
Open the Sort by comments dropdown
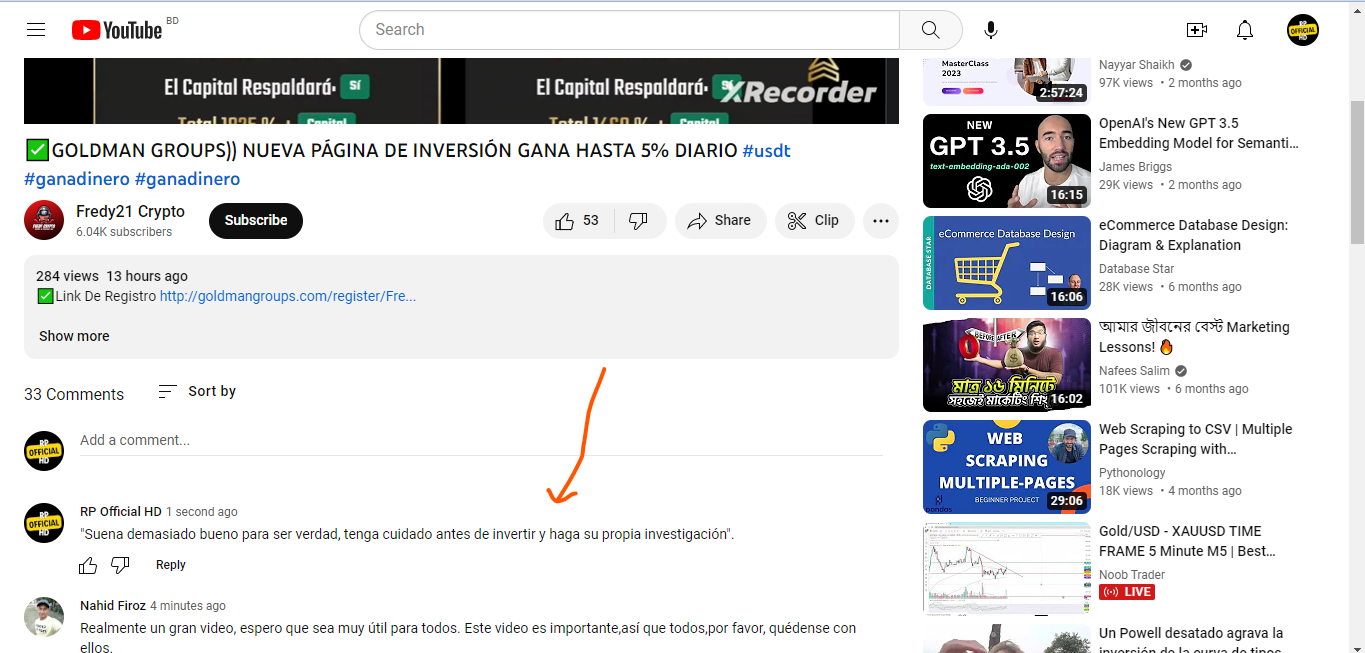pos(197,391)
